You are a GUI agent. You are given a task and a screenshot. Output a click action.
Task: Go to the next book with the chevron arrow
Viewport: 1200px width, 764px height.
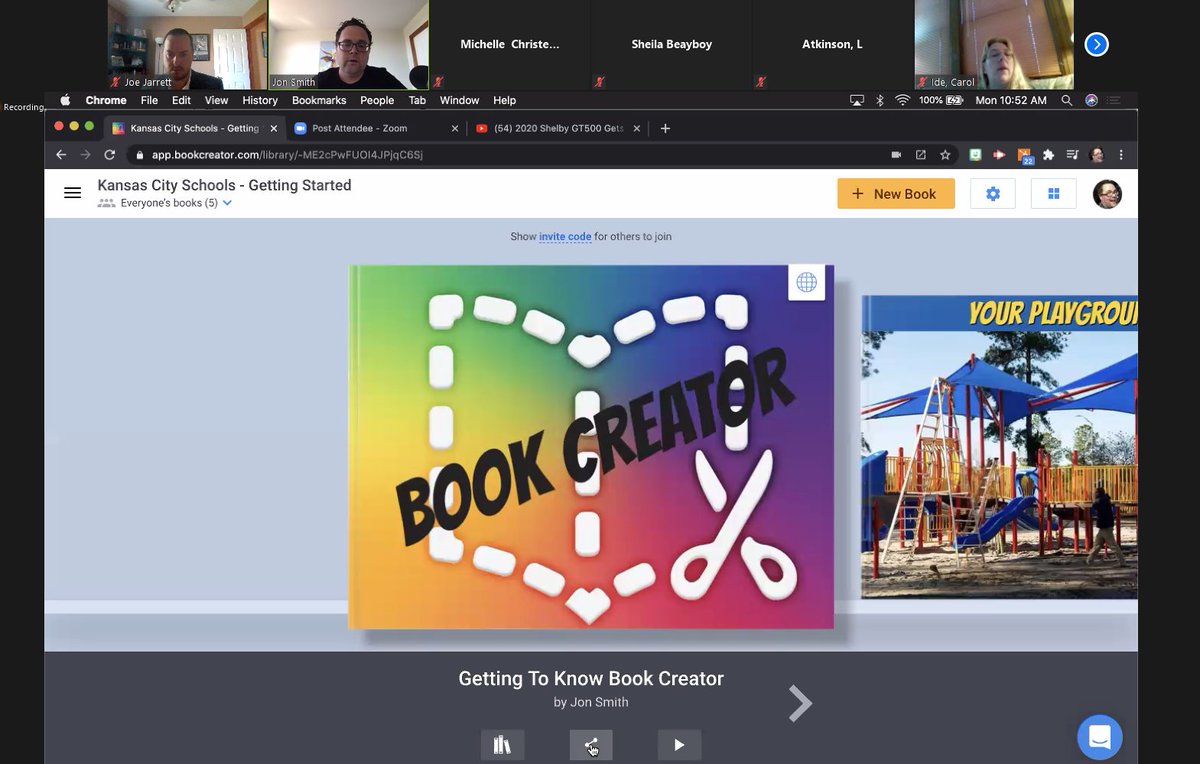tap(800, 703)
